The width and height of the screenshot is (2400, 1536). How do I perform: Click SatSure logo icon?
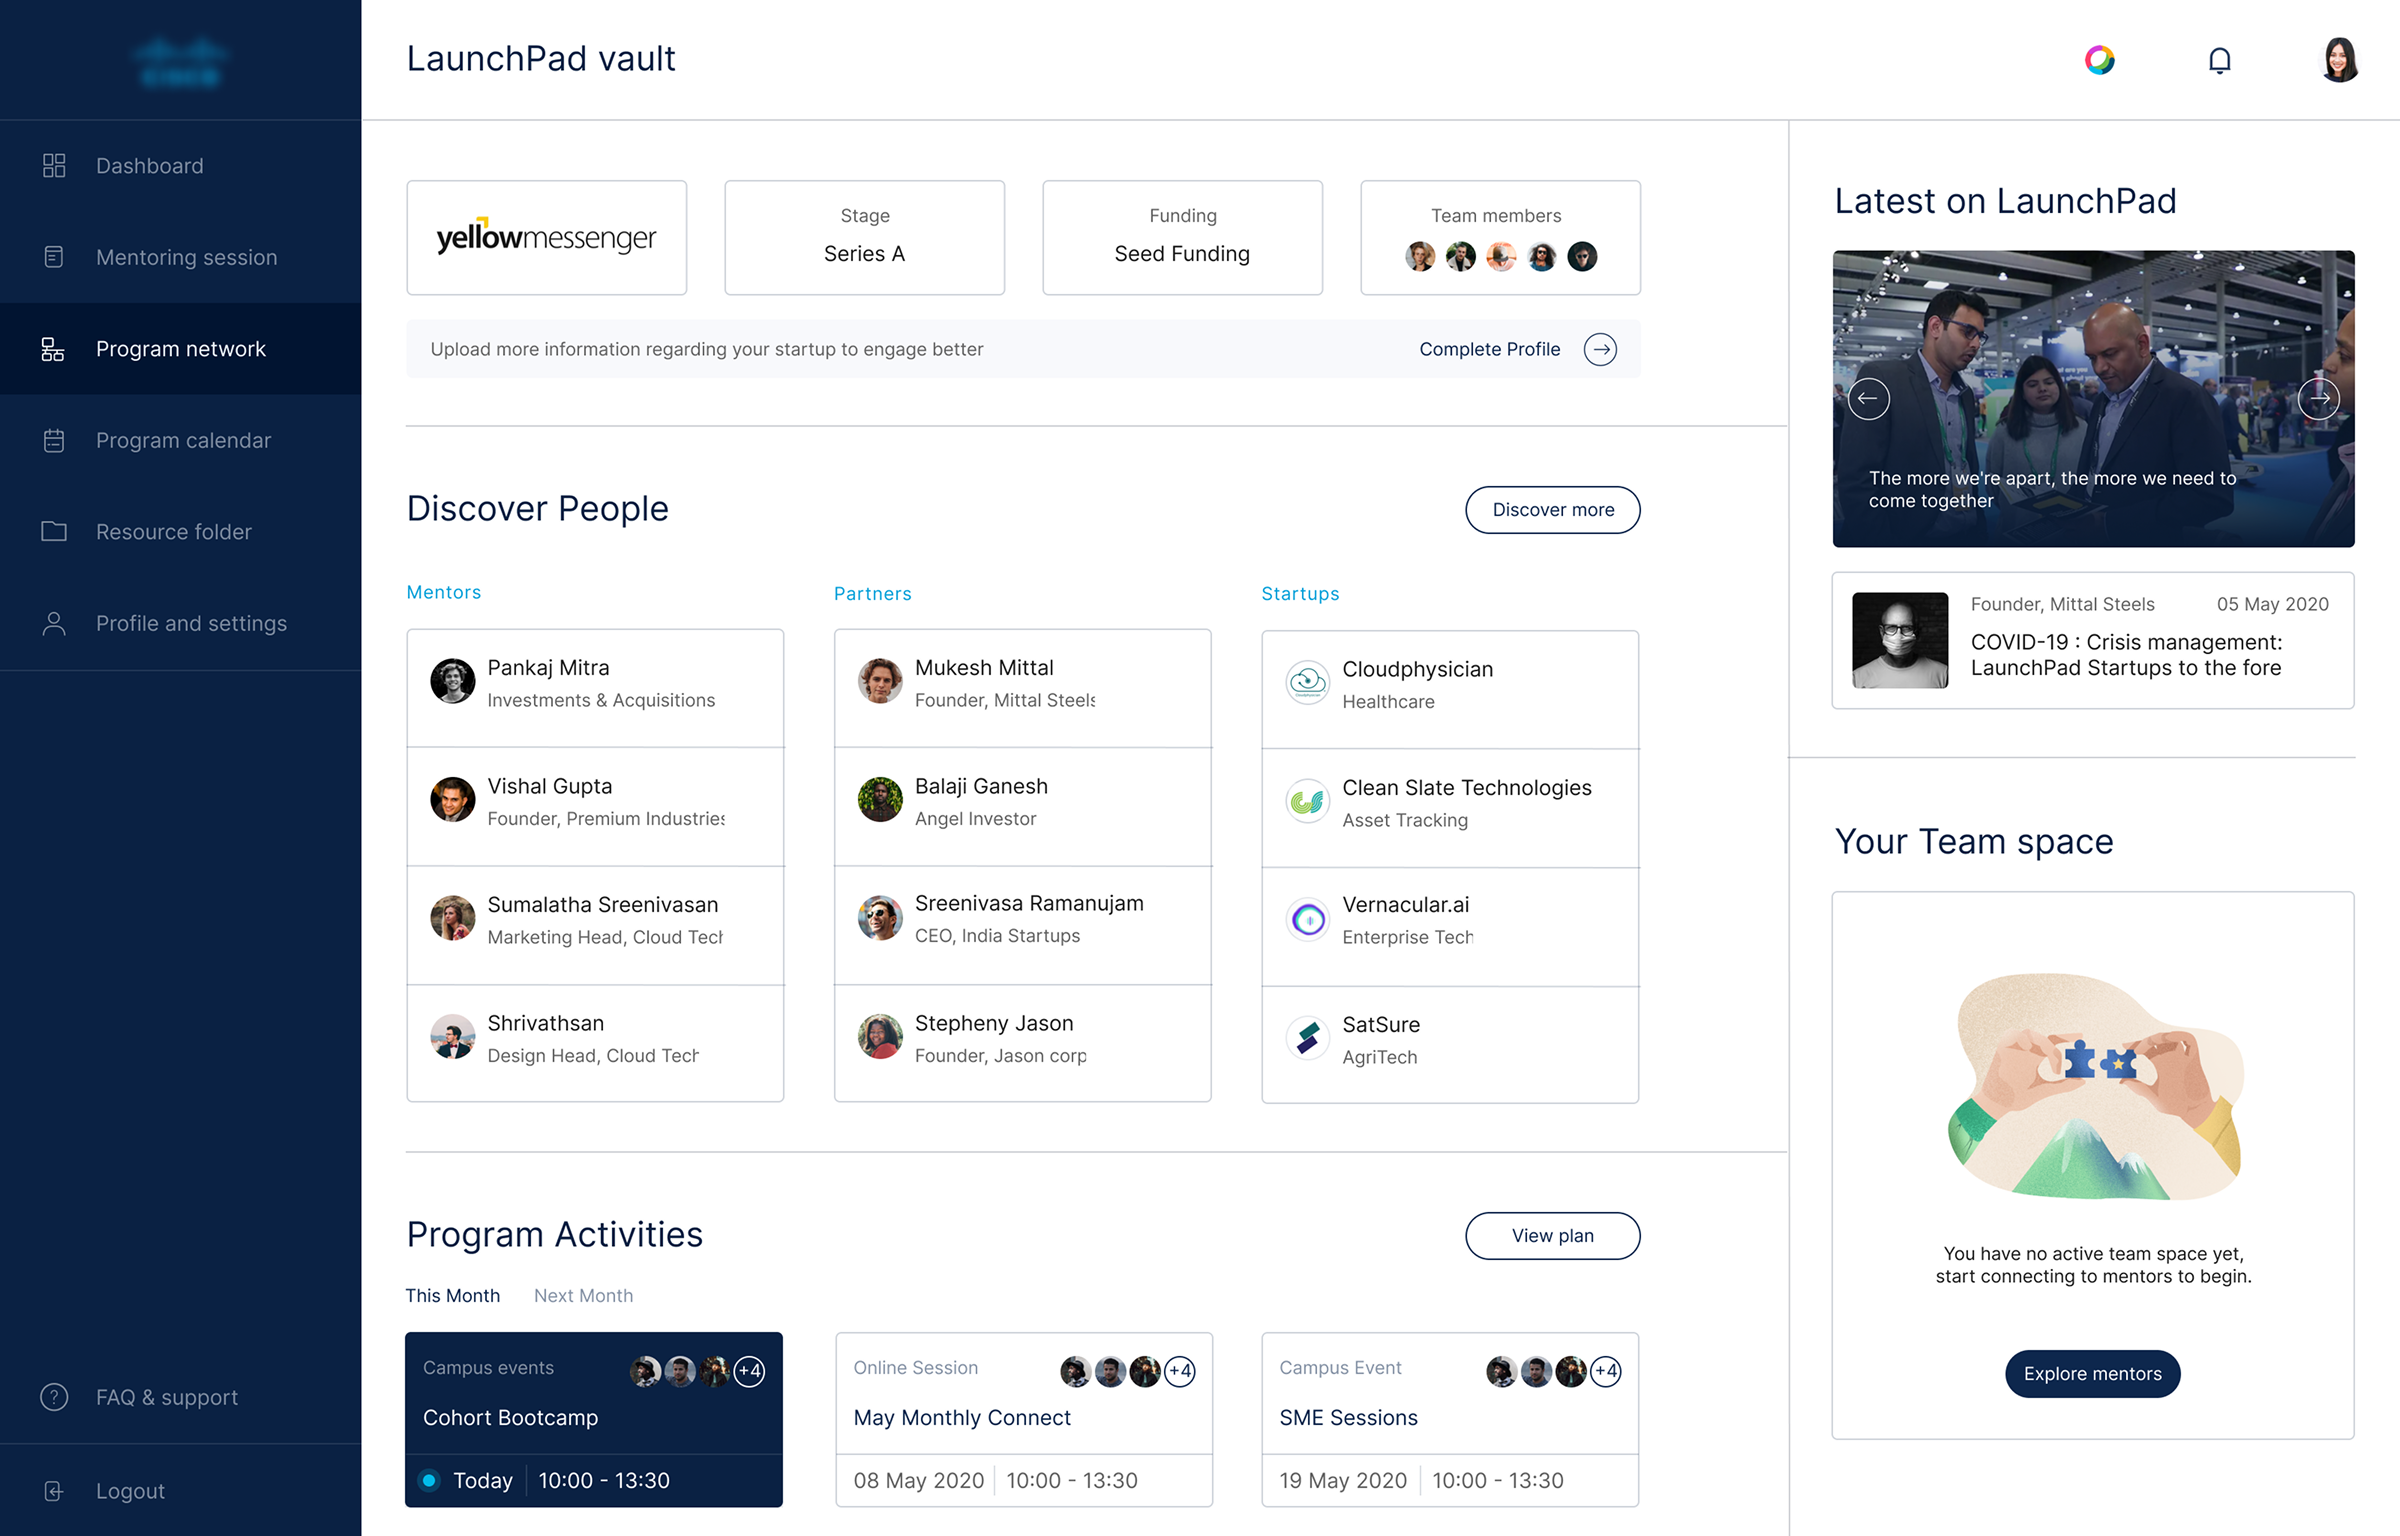click(x=1307, y=1038)
